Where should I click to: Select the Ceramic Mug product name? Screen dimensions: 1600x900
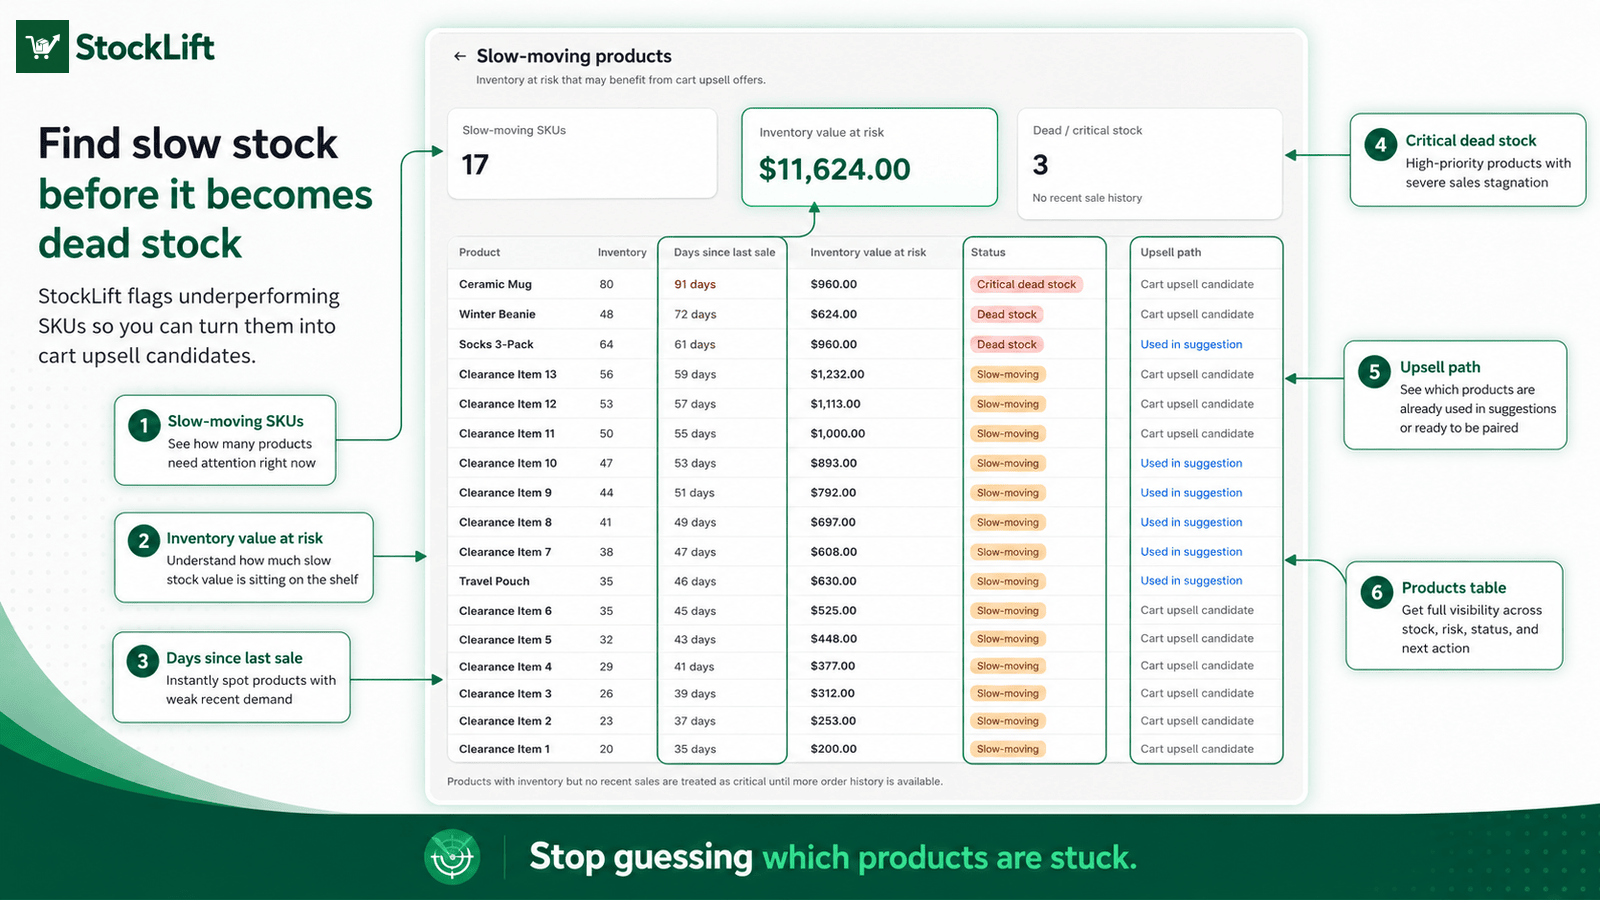point(495,284)
